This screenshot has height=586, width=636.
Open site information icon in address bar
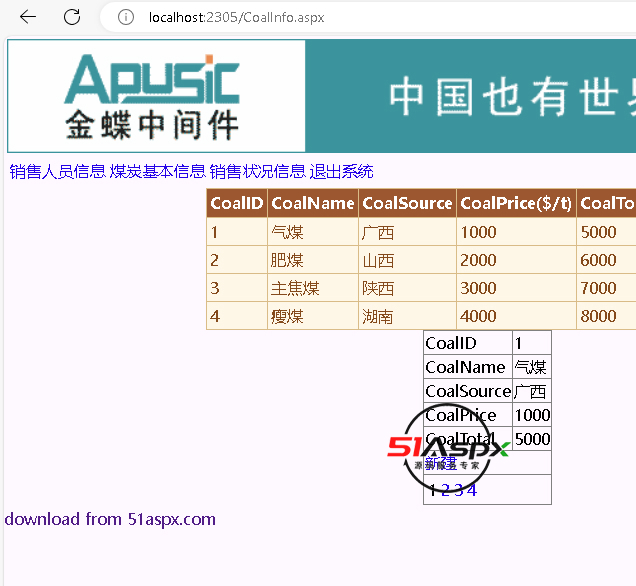[126, 17]
